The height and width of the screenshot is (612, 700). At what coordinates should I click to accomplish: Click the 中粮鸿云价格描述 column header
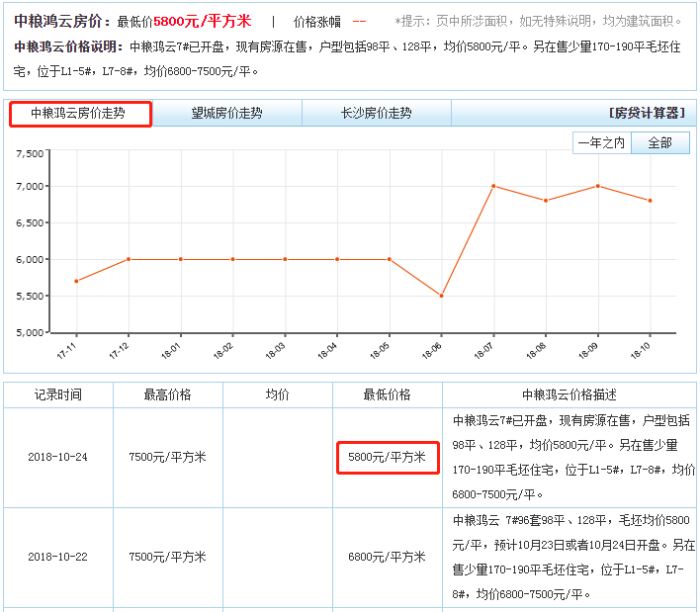(x=569, y=395)
